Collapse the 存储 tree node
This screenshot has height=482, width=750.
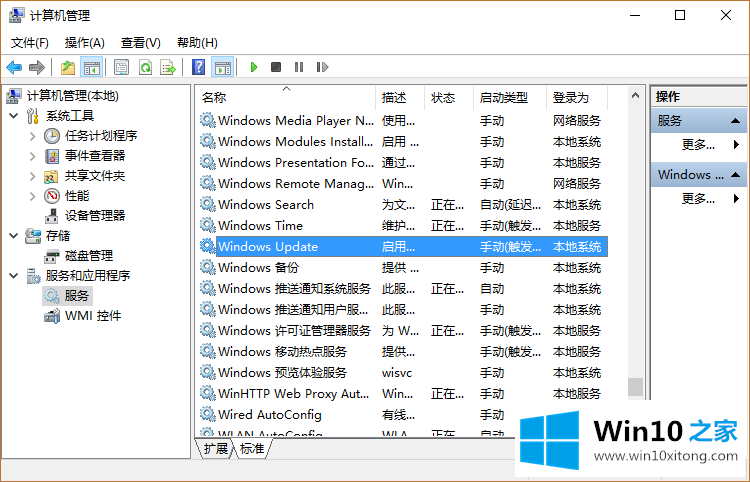pyautogui.click(x=13, y=236)
